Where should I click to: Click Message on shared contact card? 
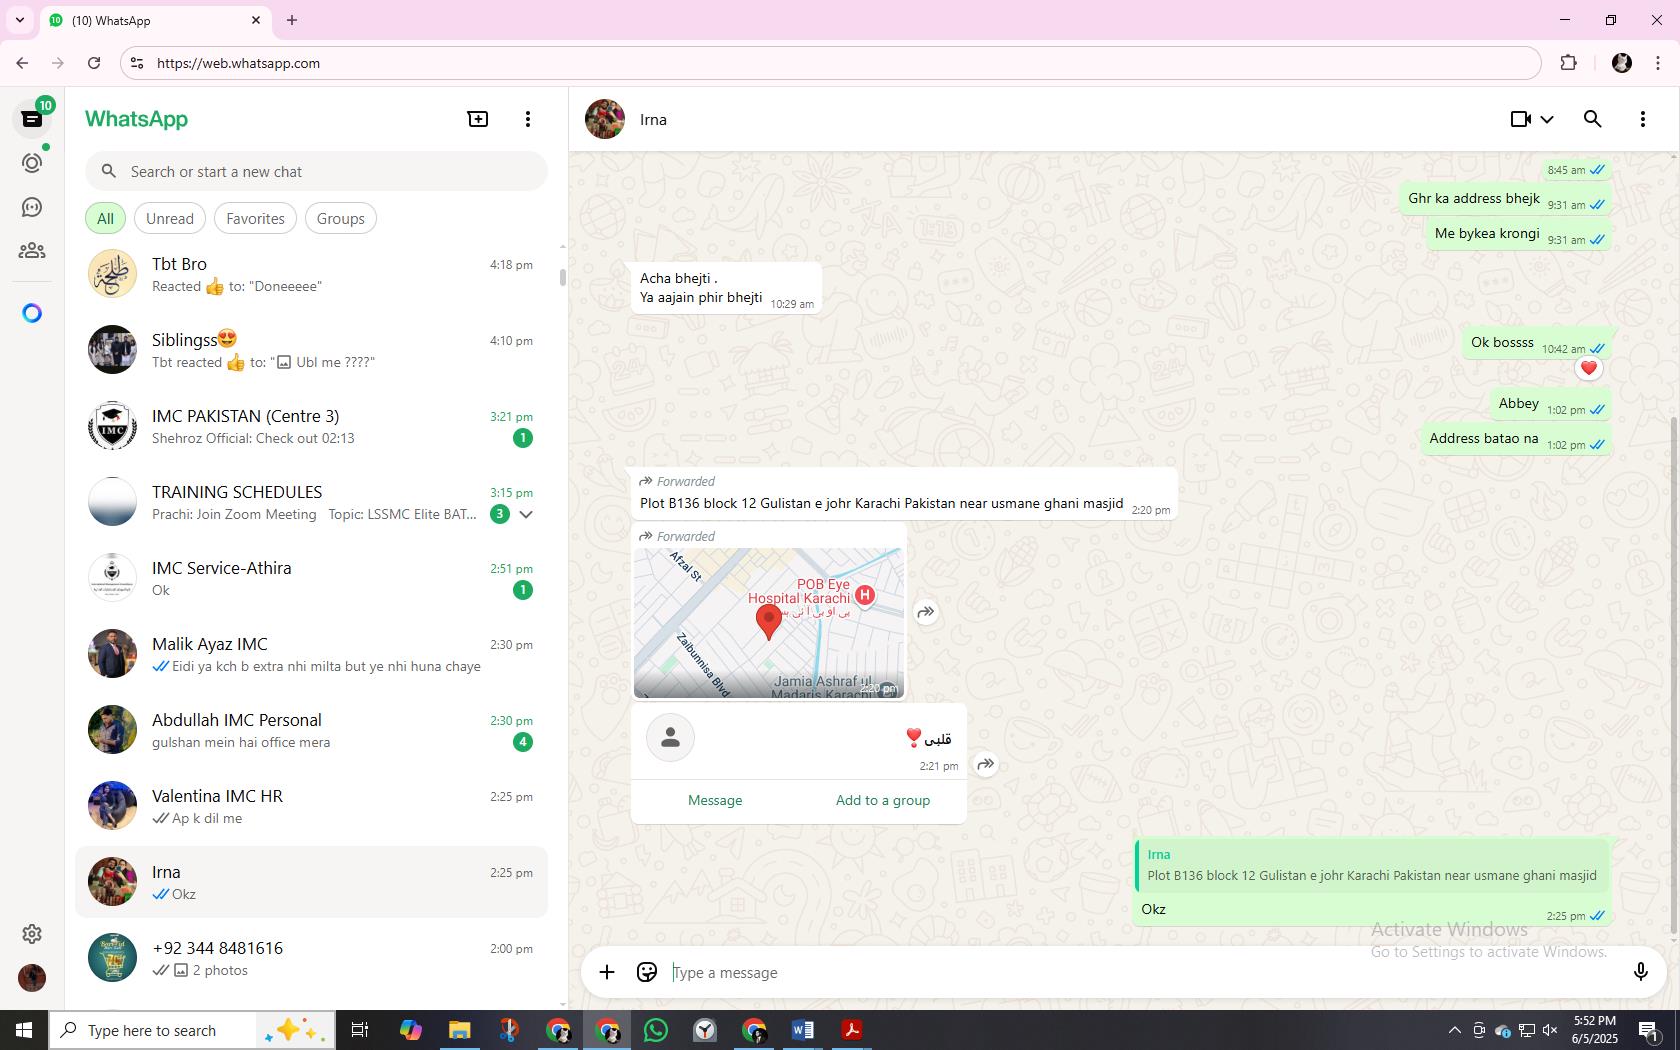pos(715,800)
